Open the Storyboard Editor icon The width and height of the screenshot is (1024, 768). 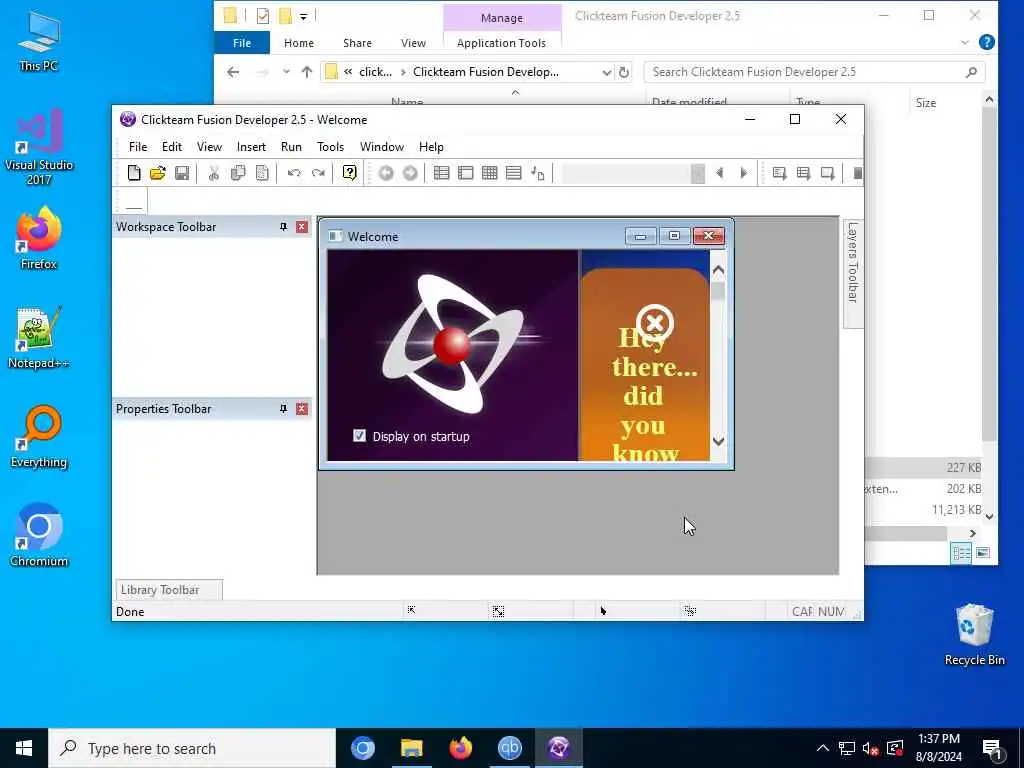pos(441,173)
